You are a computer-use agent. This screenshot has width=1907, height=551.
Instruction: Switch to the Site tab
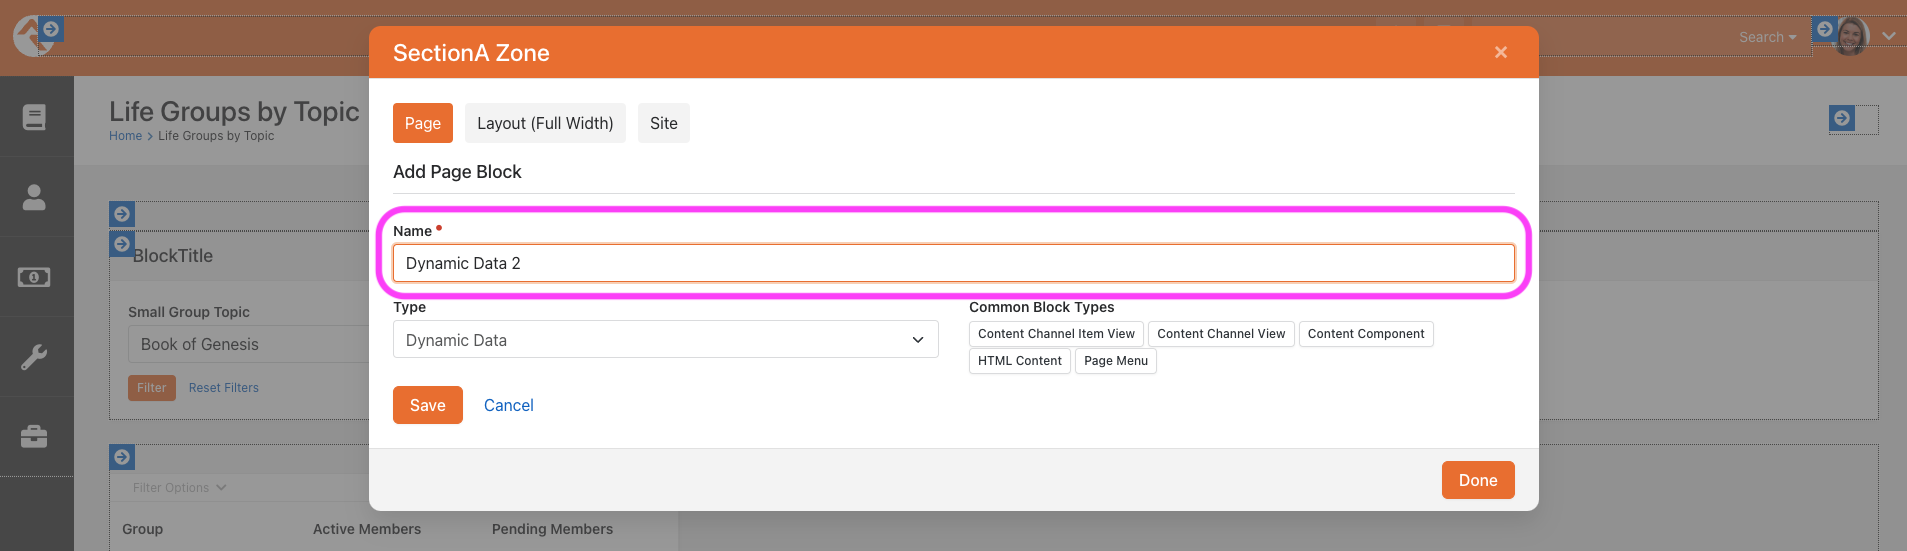(664, 123)
